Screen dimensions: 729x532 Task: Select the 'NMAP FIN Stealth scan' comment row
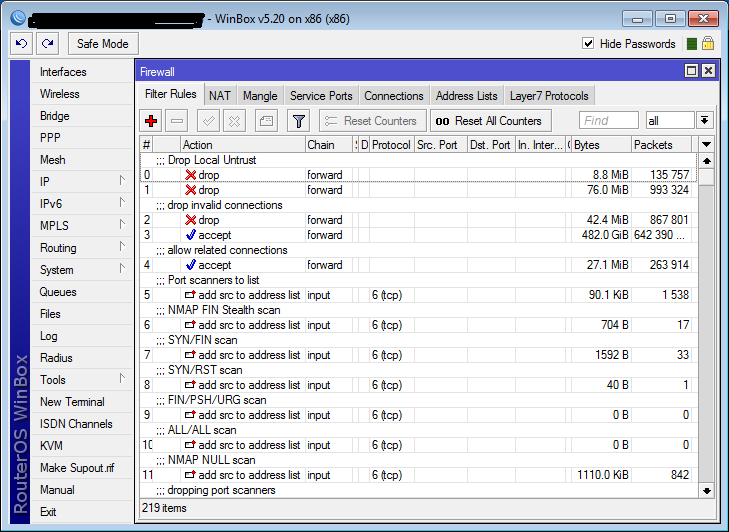click(x=418, y=310)
